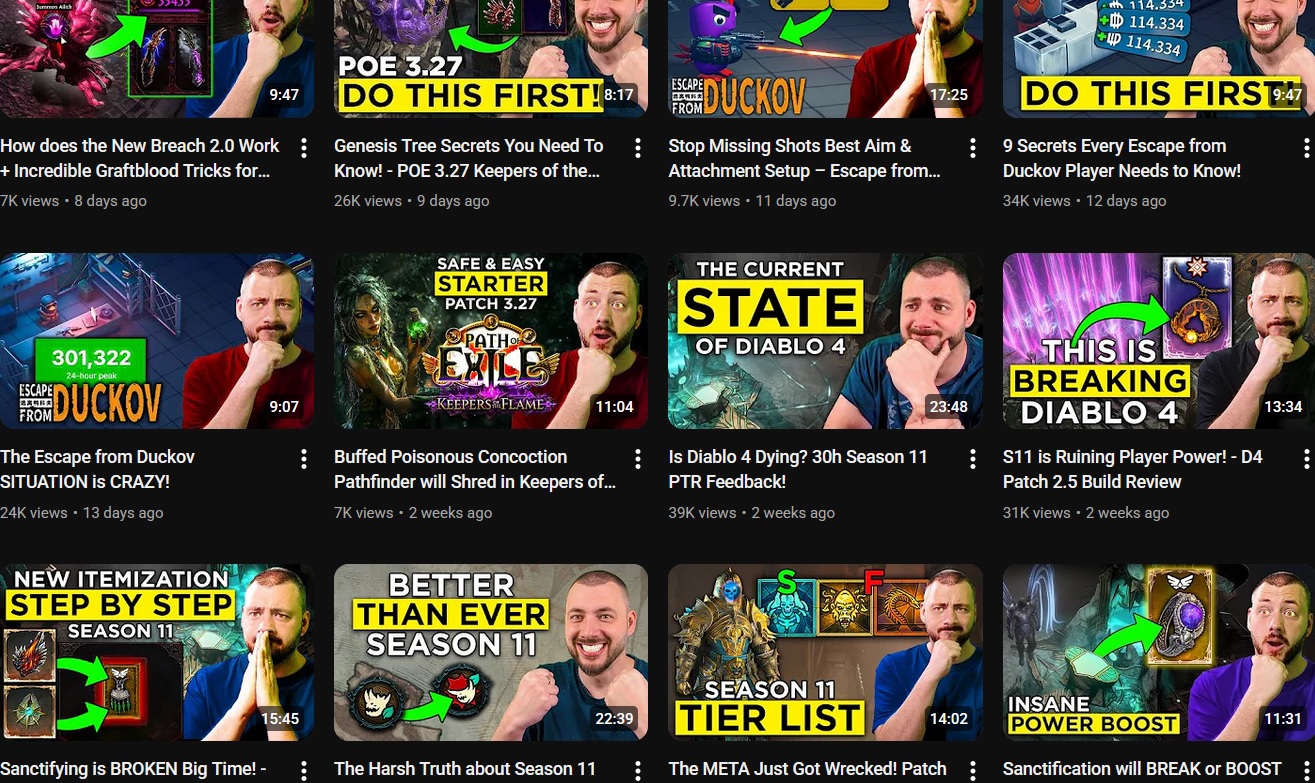Open more actions for Stop Missing Shots video
1315x783 pixels.
coord(972,148)
